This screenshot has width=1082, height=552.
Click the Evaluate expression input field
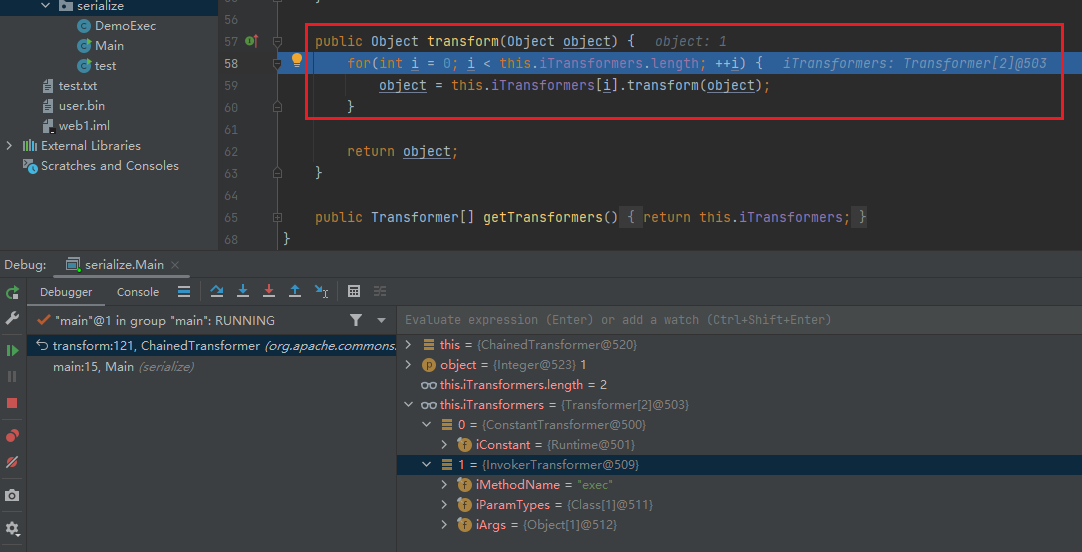pos(739,320)
